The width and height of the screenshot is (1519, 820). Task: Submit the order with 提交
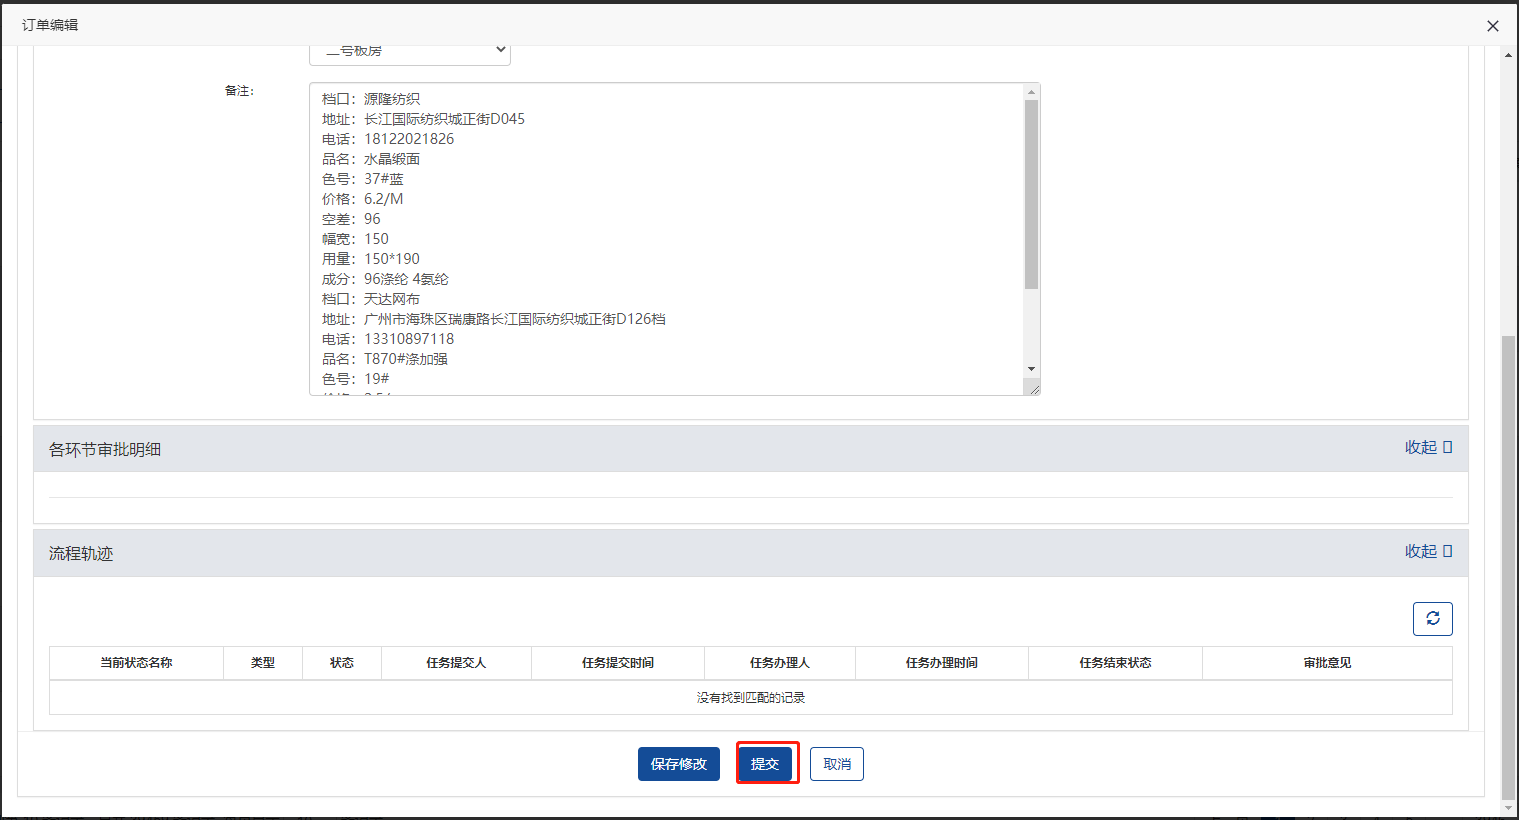point(765,764)
